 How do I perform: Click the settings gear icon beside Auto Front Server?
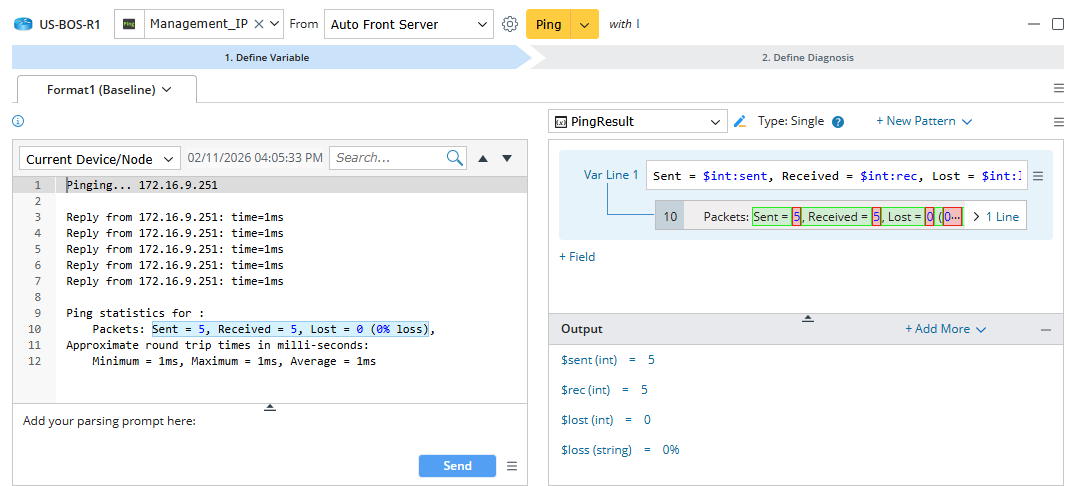tap(510, 24)
